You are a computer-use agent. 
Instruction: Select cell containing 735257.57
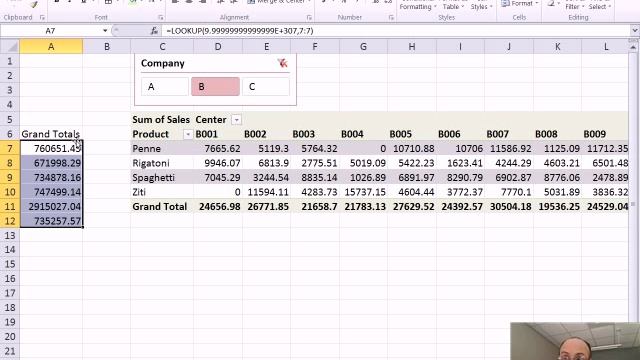click(51, 221)
